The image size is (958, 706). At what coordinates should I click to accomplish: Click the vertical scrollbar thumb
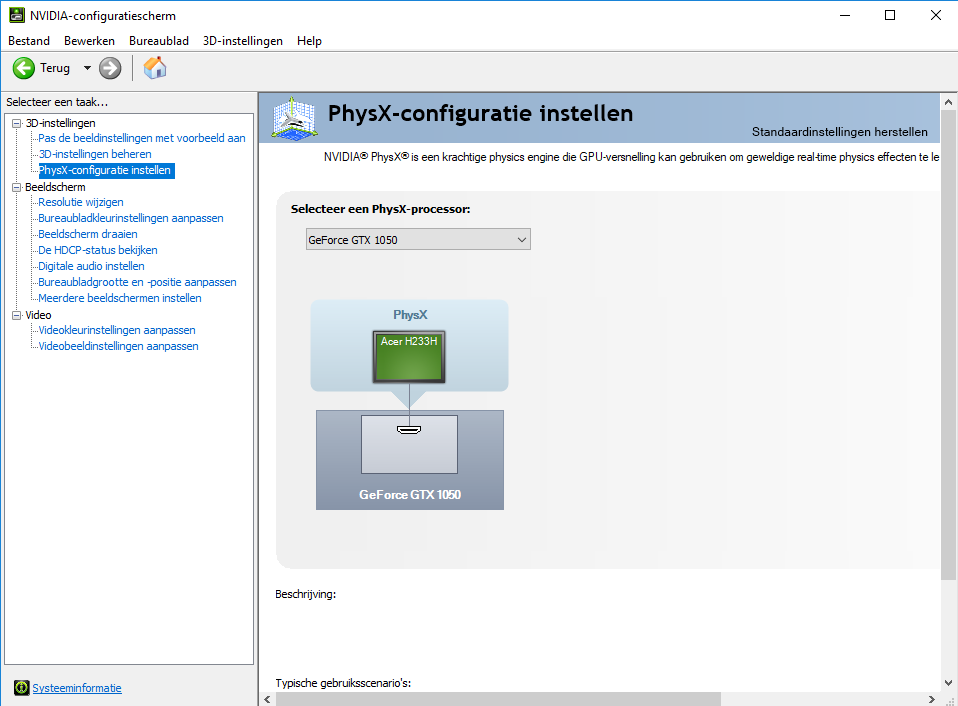point(948,345)
